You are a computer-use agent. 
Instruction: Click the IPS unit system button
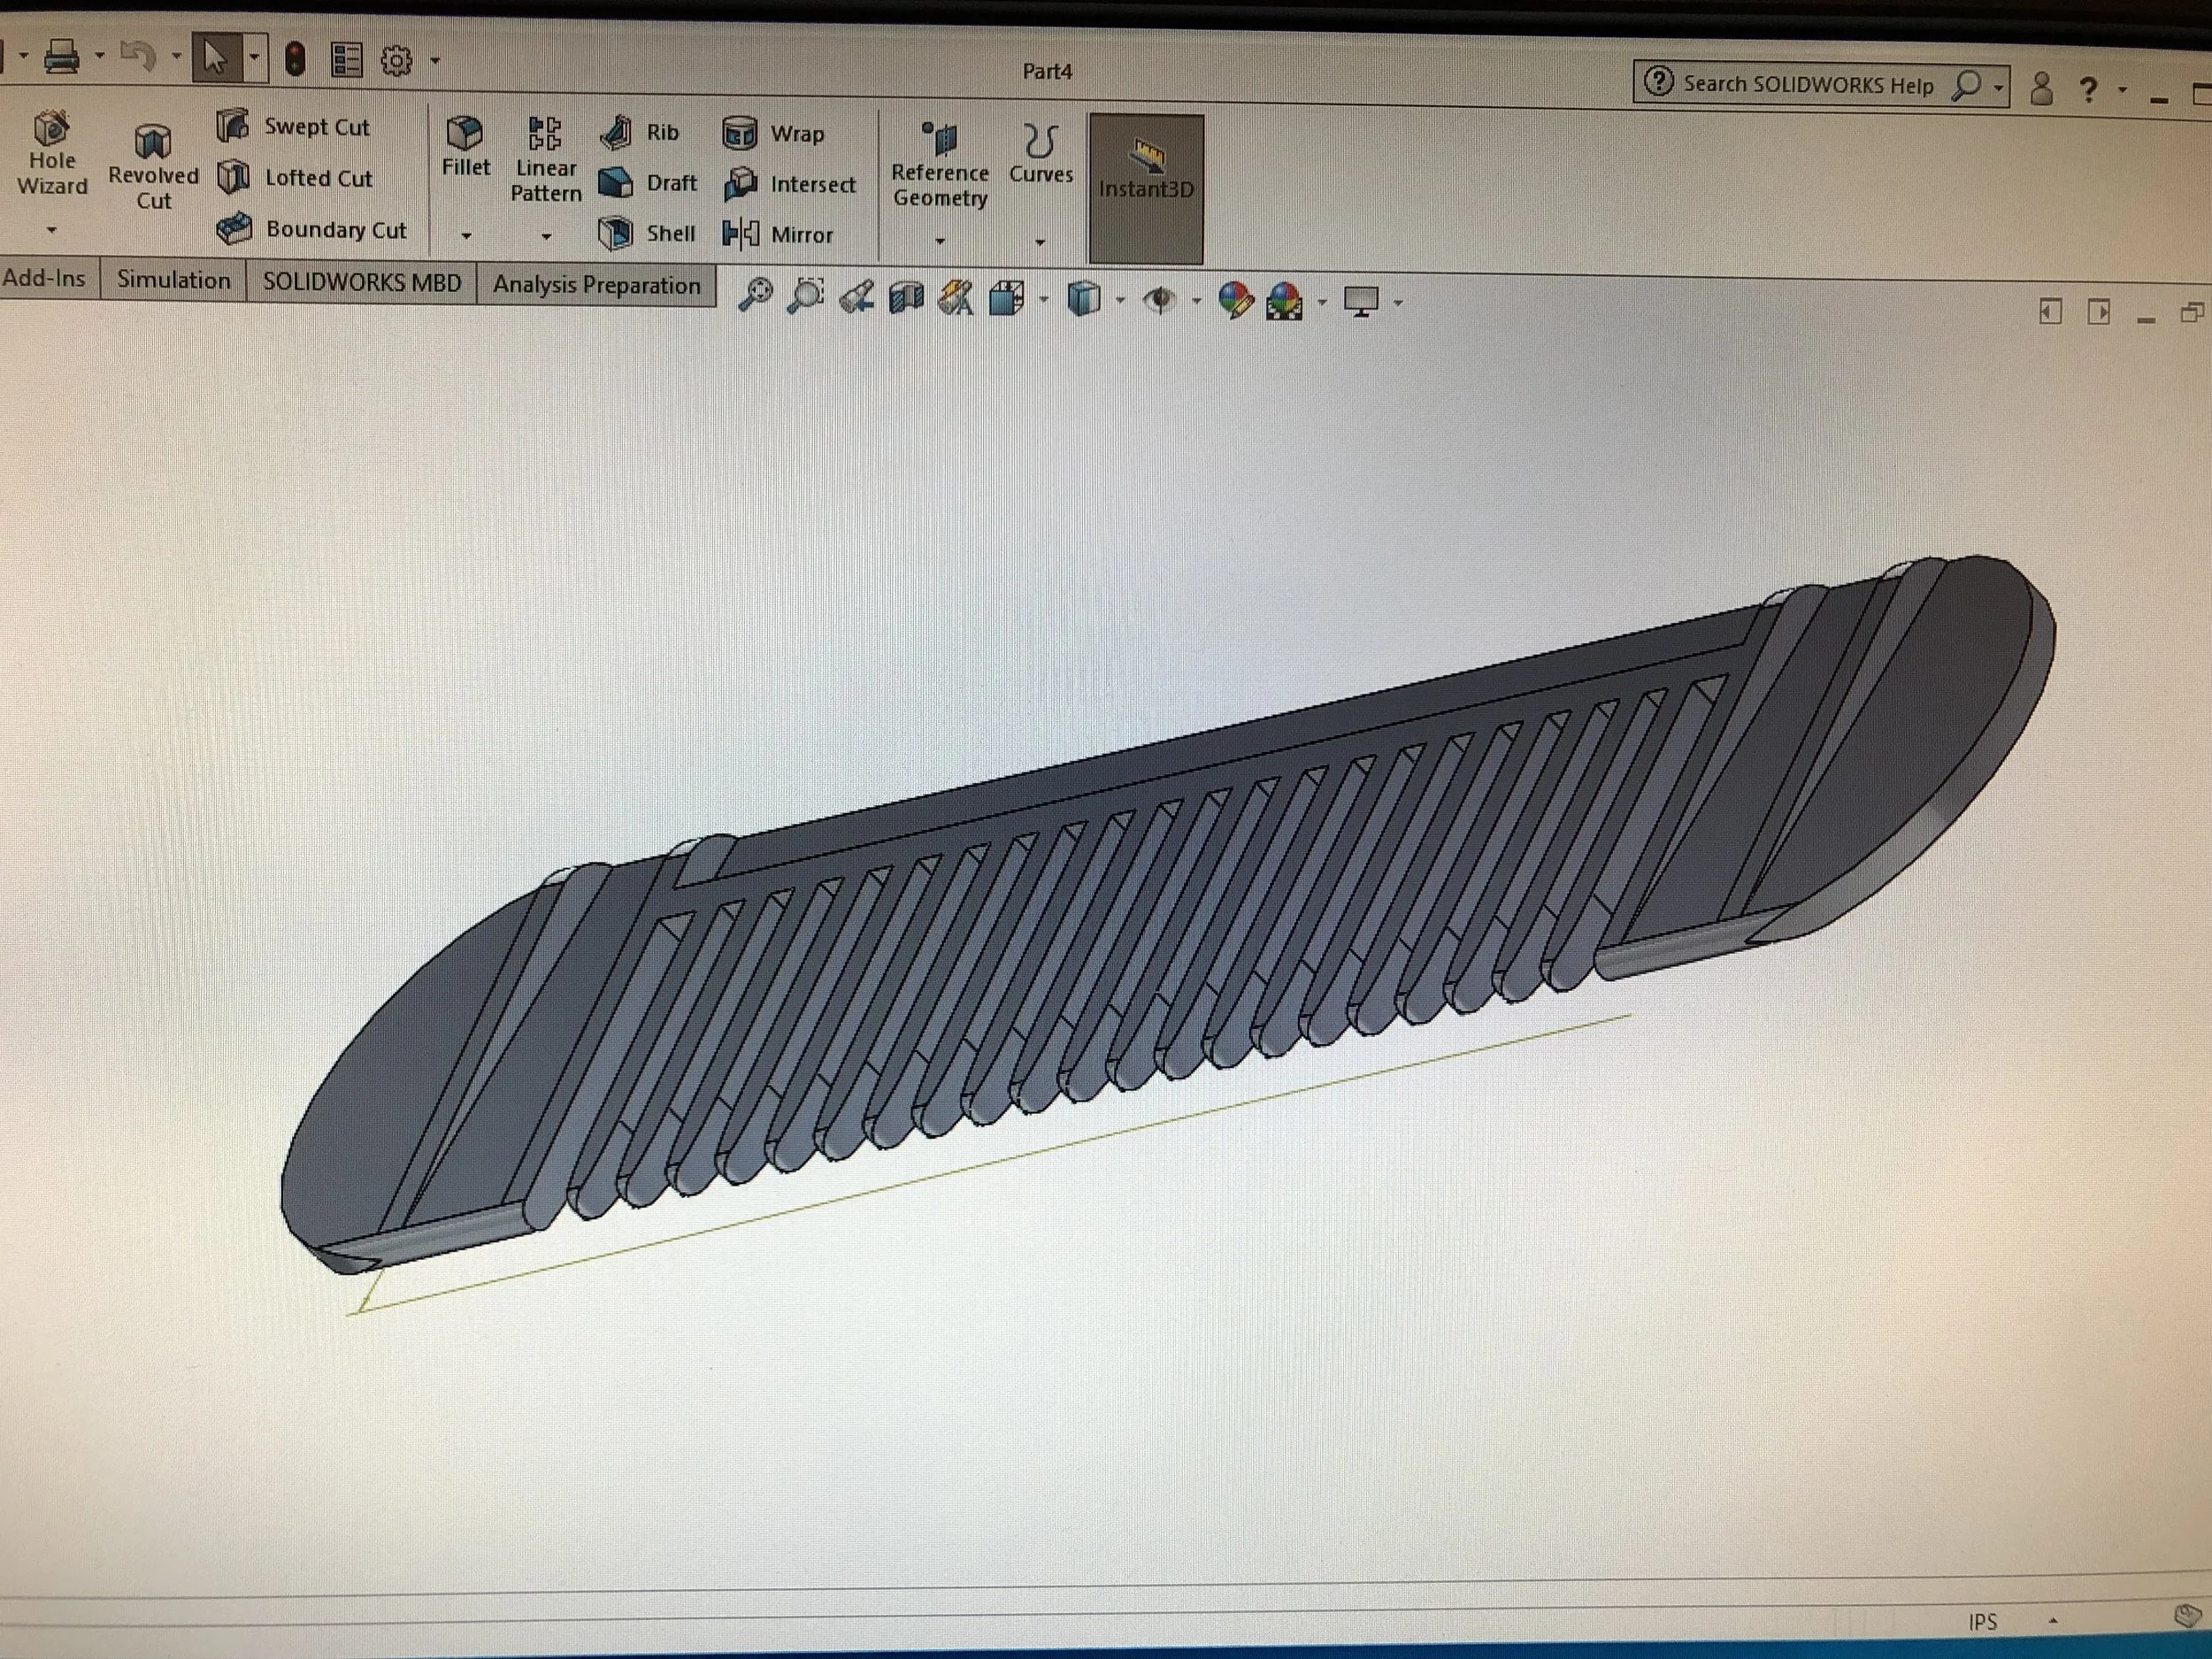1982,1622
